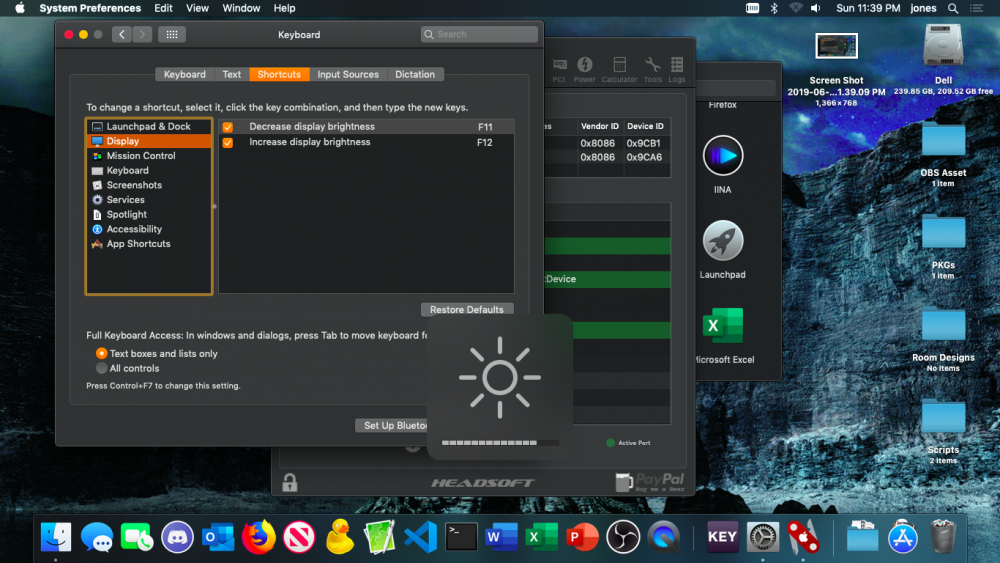The width and height of the screenshot is (1000, 563).
Task: Select Screenshots in the shortcuts category list
Action: pos(134,185)
